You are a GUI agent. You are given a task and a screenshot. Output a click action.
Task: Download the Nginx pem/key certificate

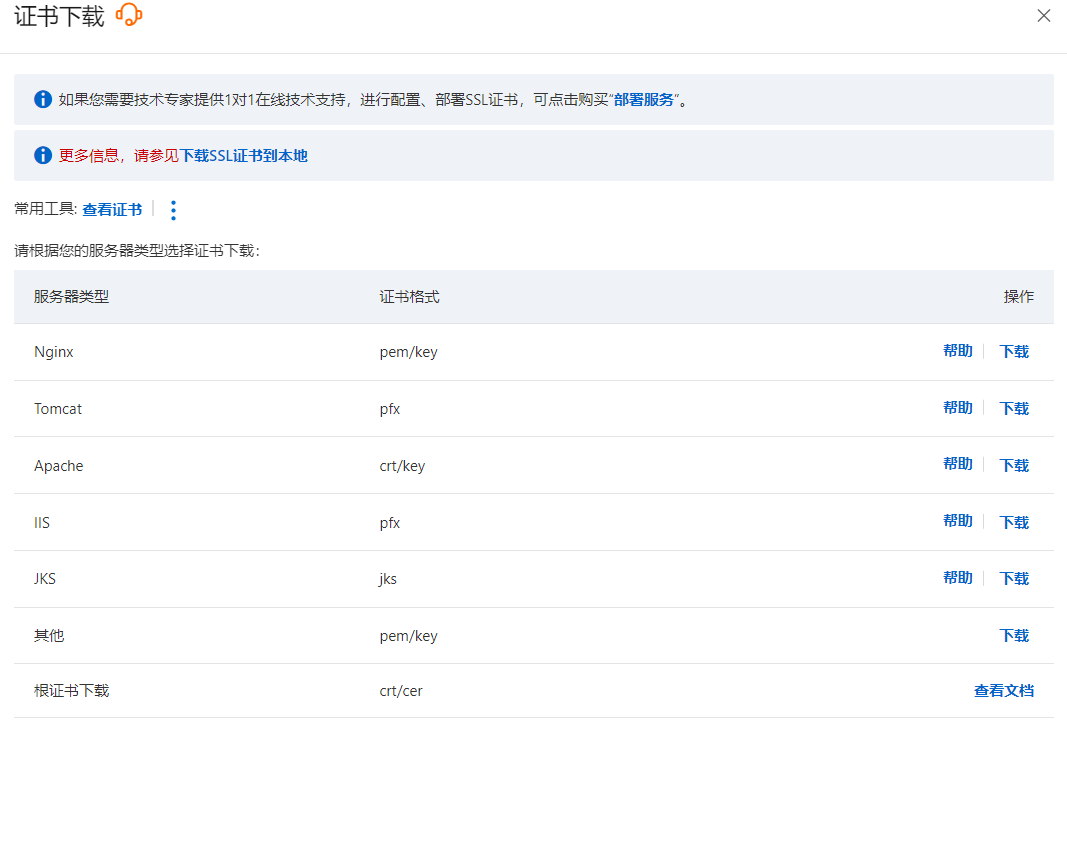(x=1014, y=352)
